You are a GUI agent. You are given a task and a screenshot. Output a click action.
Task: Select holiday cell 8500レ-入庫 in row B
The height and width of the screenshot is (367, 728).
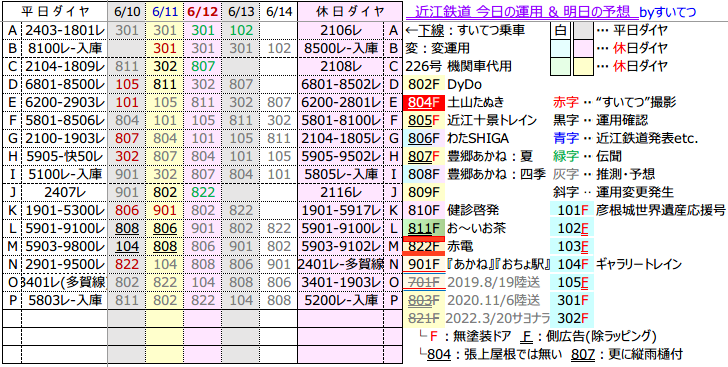click(x=342, y=49)
